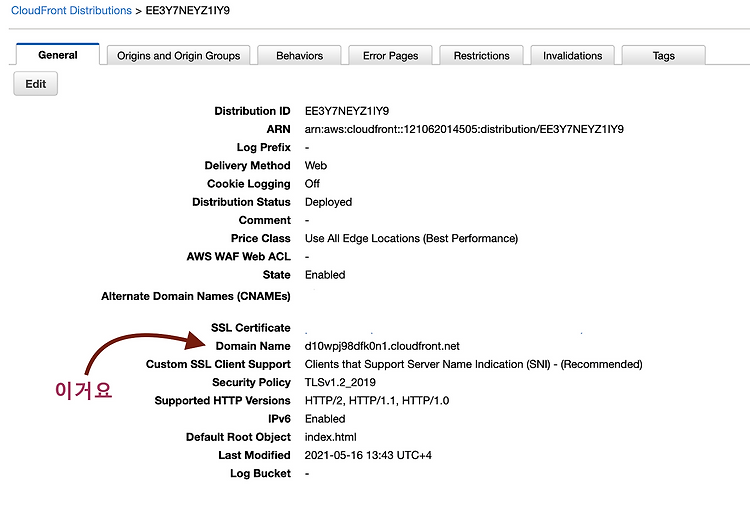750x512 pixels.
Task: Click the ARN value arn:aws:cloudfront distribution string
Action: pyautogui.click(x=464, y=129)
